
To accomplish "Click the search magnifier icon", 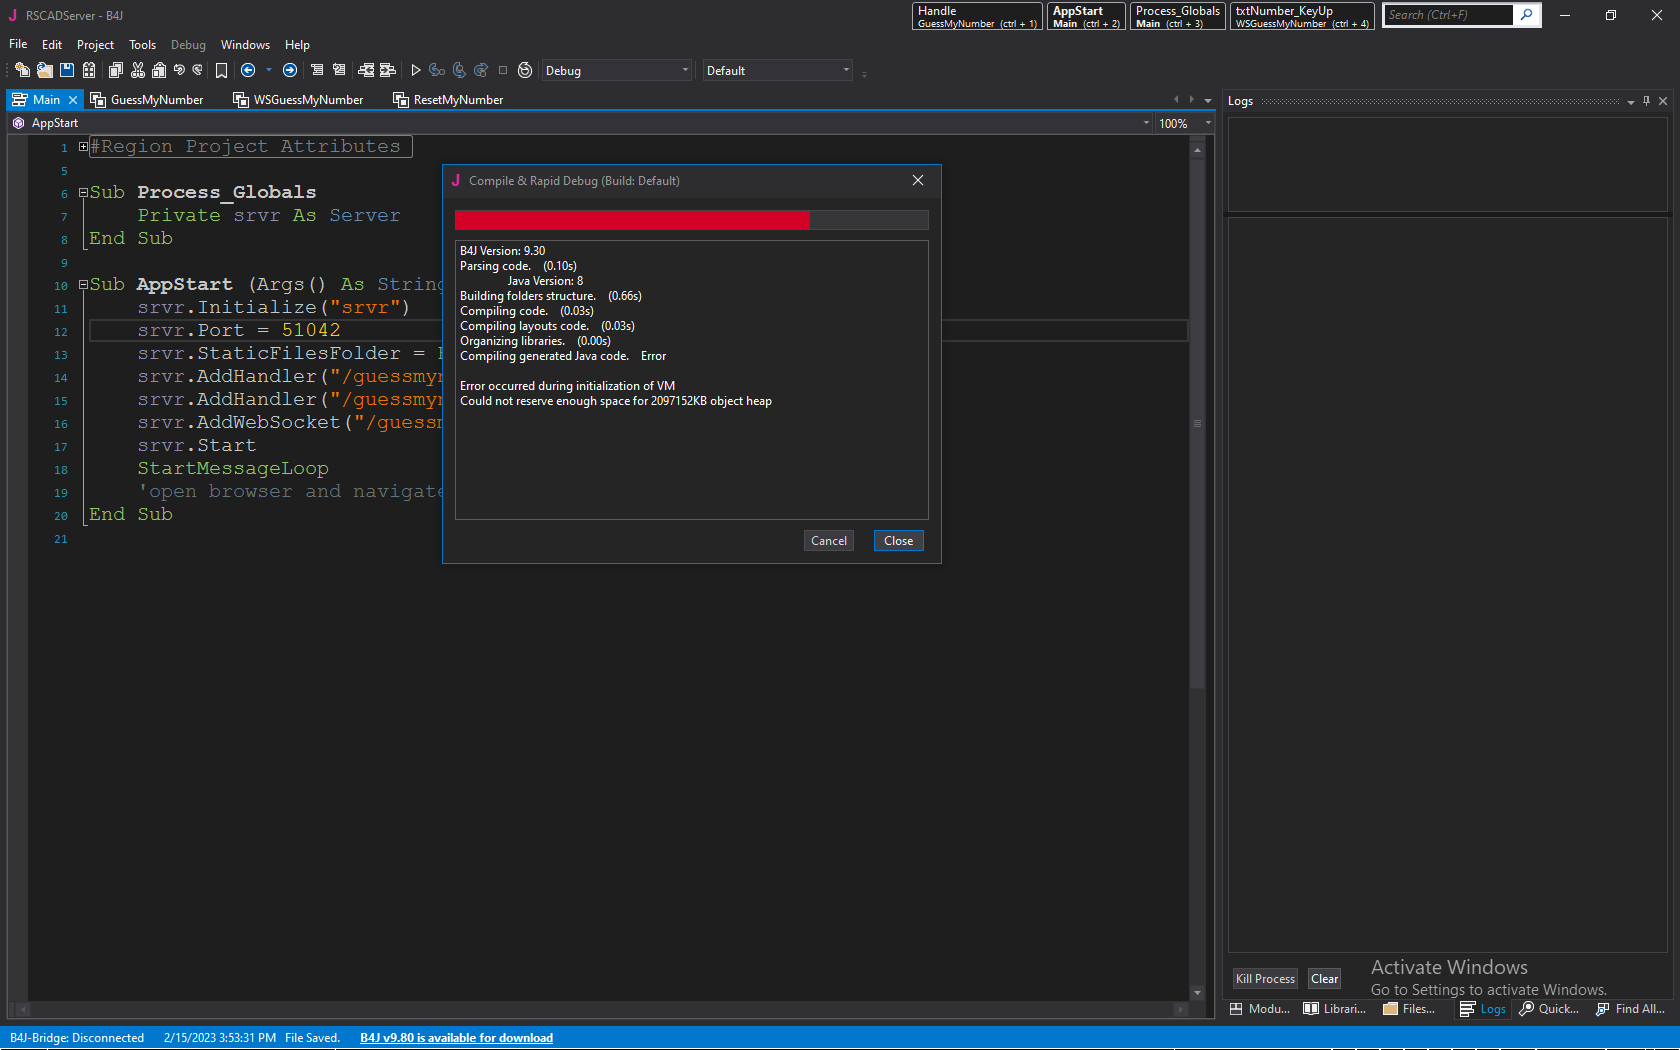I will click(x=1527, y=15).
